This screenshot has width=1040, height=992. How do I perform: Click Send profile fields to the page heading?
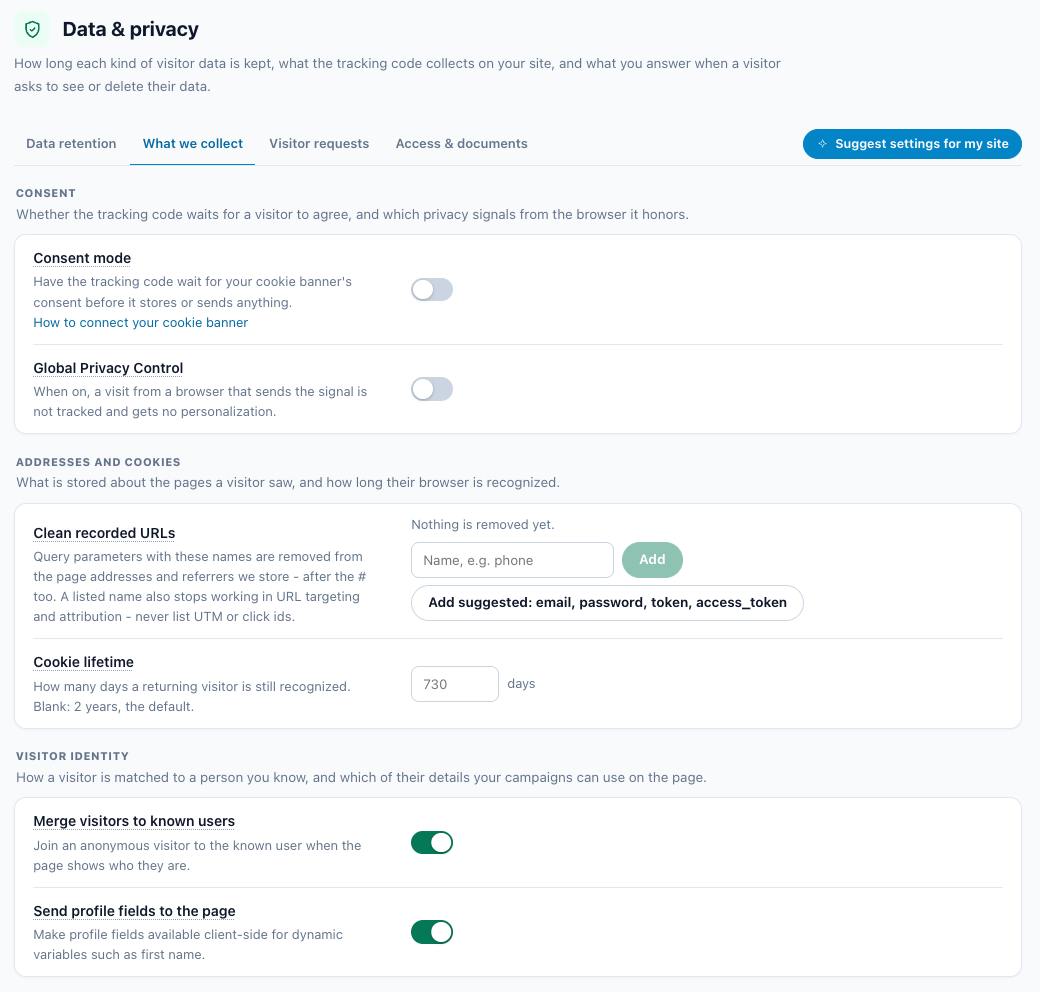click(x=135, y=911)
